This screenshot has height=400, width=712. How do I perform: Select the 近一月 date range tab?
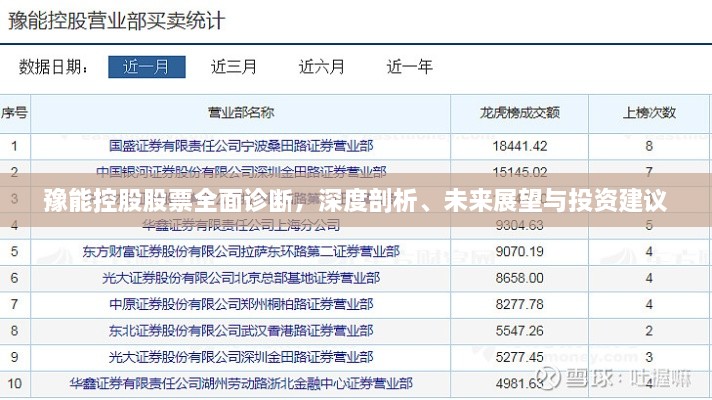click(x=147, y=67)
